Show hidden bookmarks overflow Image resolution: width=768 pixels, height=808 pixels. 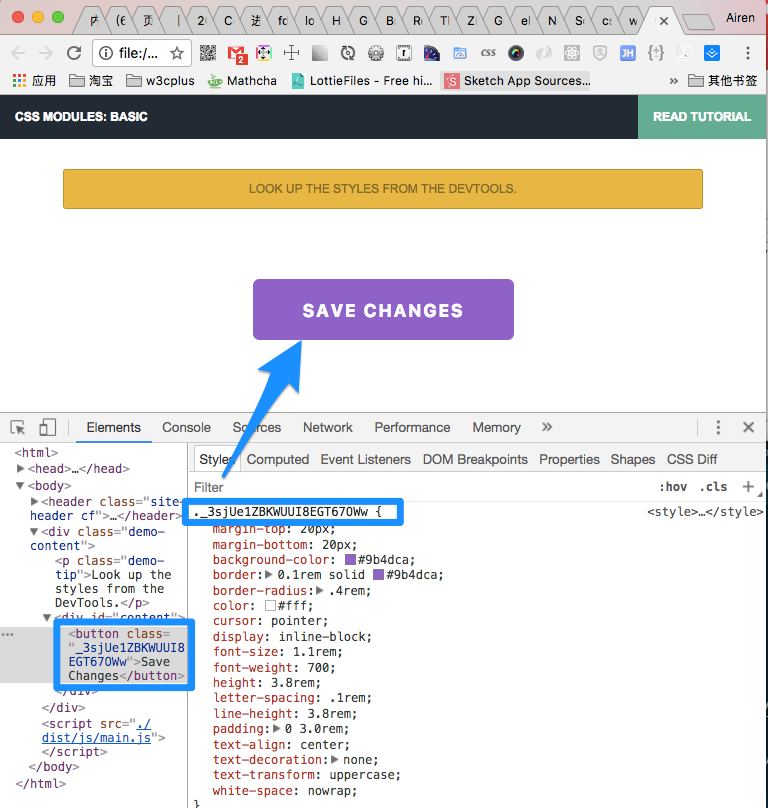673,81
